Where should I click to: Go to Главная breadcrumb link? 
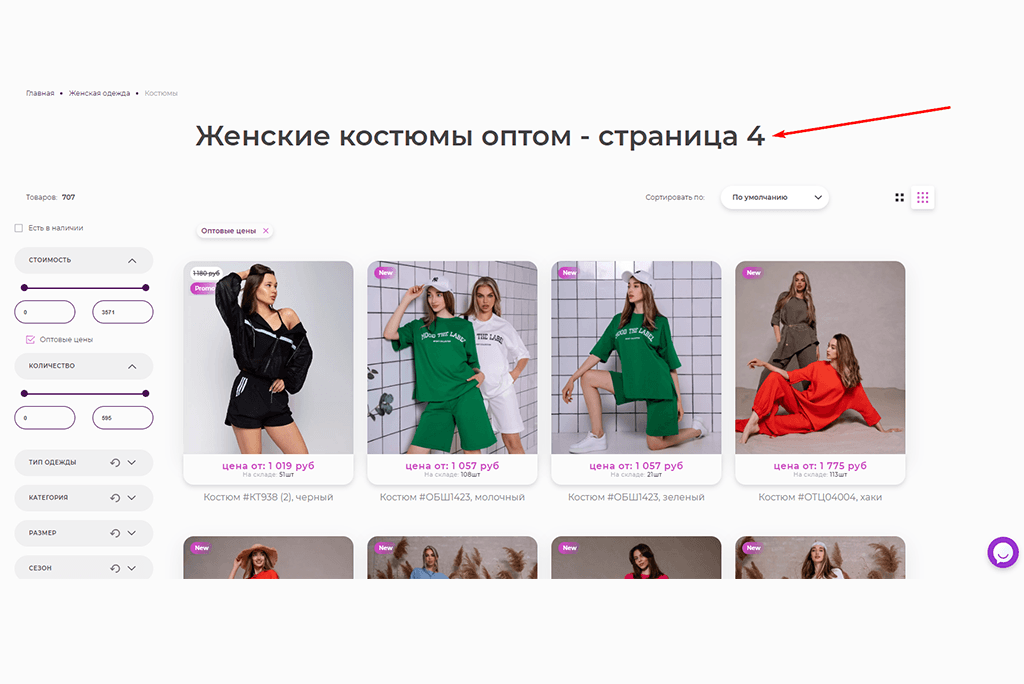tap(40, 93)
